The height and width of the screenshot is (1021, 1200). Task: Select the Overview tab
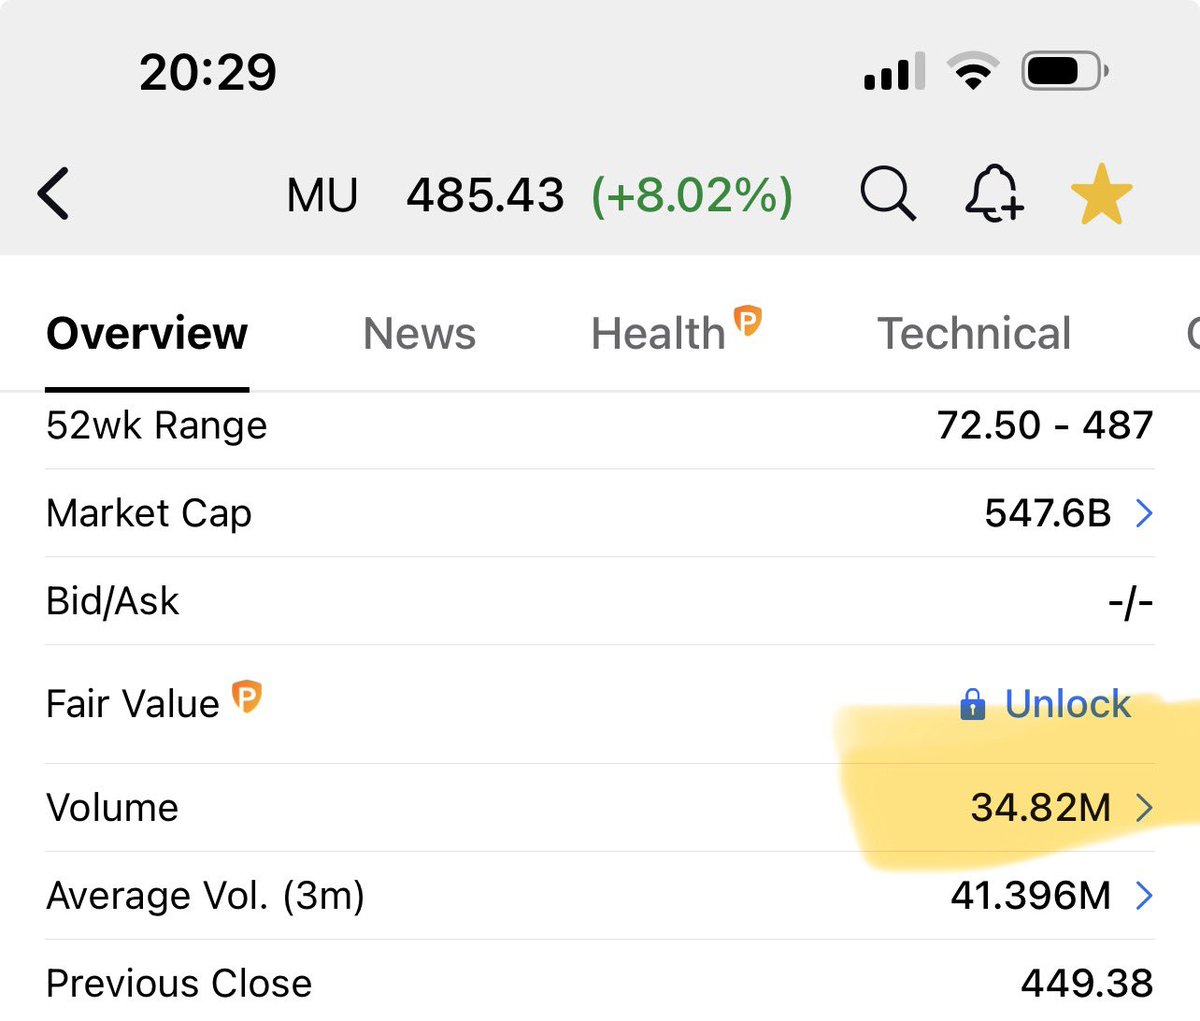[147, 333]
